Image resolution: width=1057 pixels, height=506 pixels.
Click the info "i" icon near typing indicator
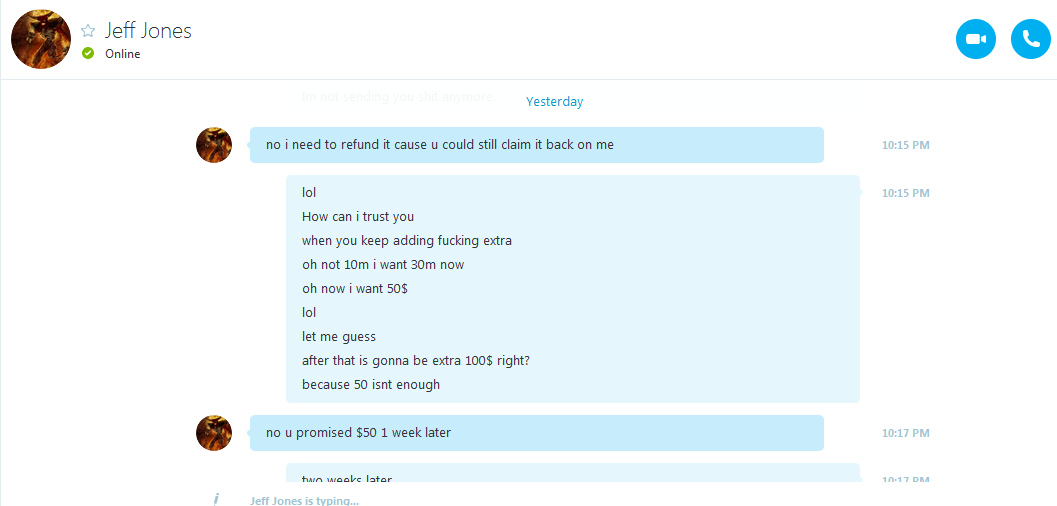click(216, 499)
